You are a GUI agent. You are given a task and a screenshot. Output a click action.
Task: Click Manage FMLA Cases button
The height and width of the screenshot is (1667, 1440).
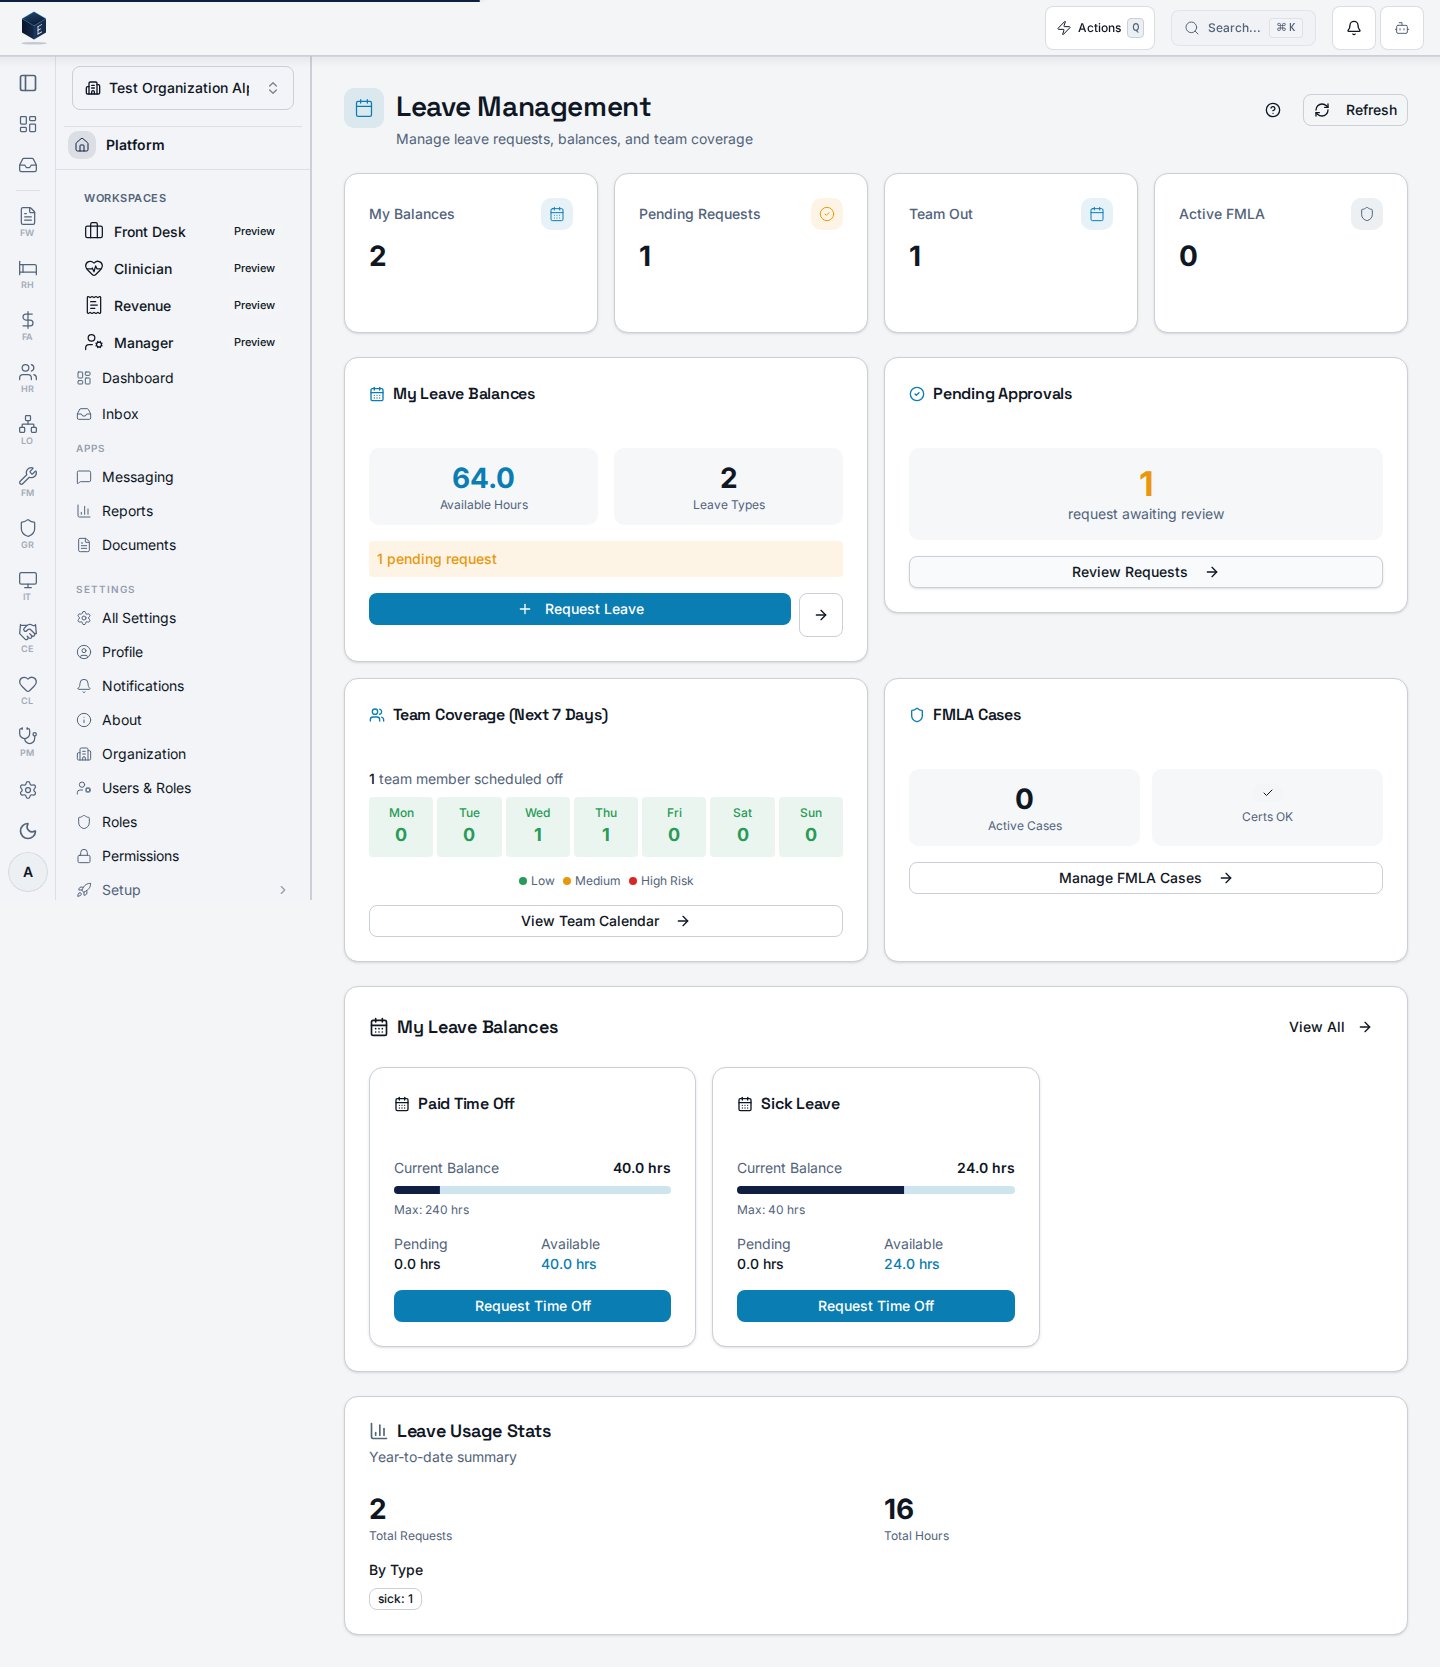(1146, 878)
